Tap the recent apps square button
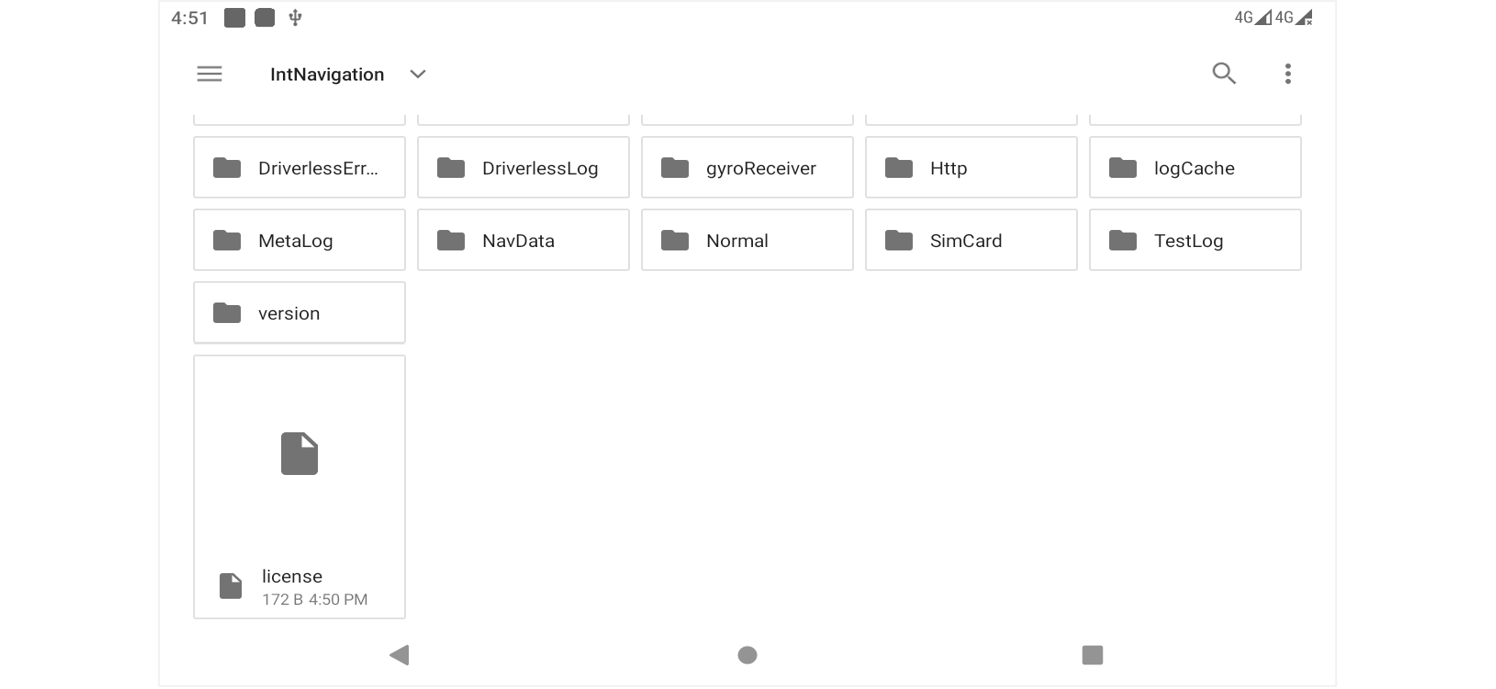Screen dimensions: 1496x689 [1092, 655]
